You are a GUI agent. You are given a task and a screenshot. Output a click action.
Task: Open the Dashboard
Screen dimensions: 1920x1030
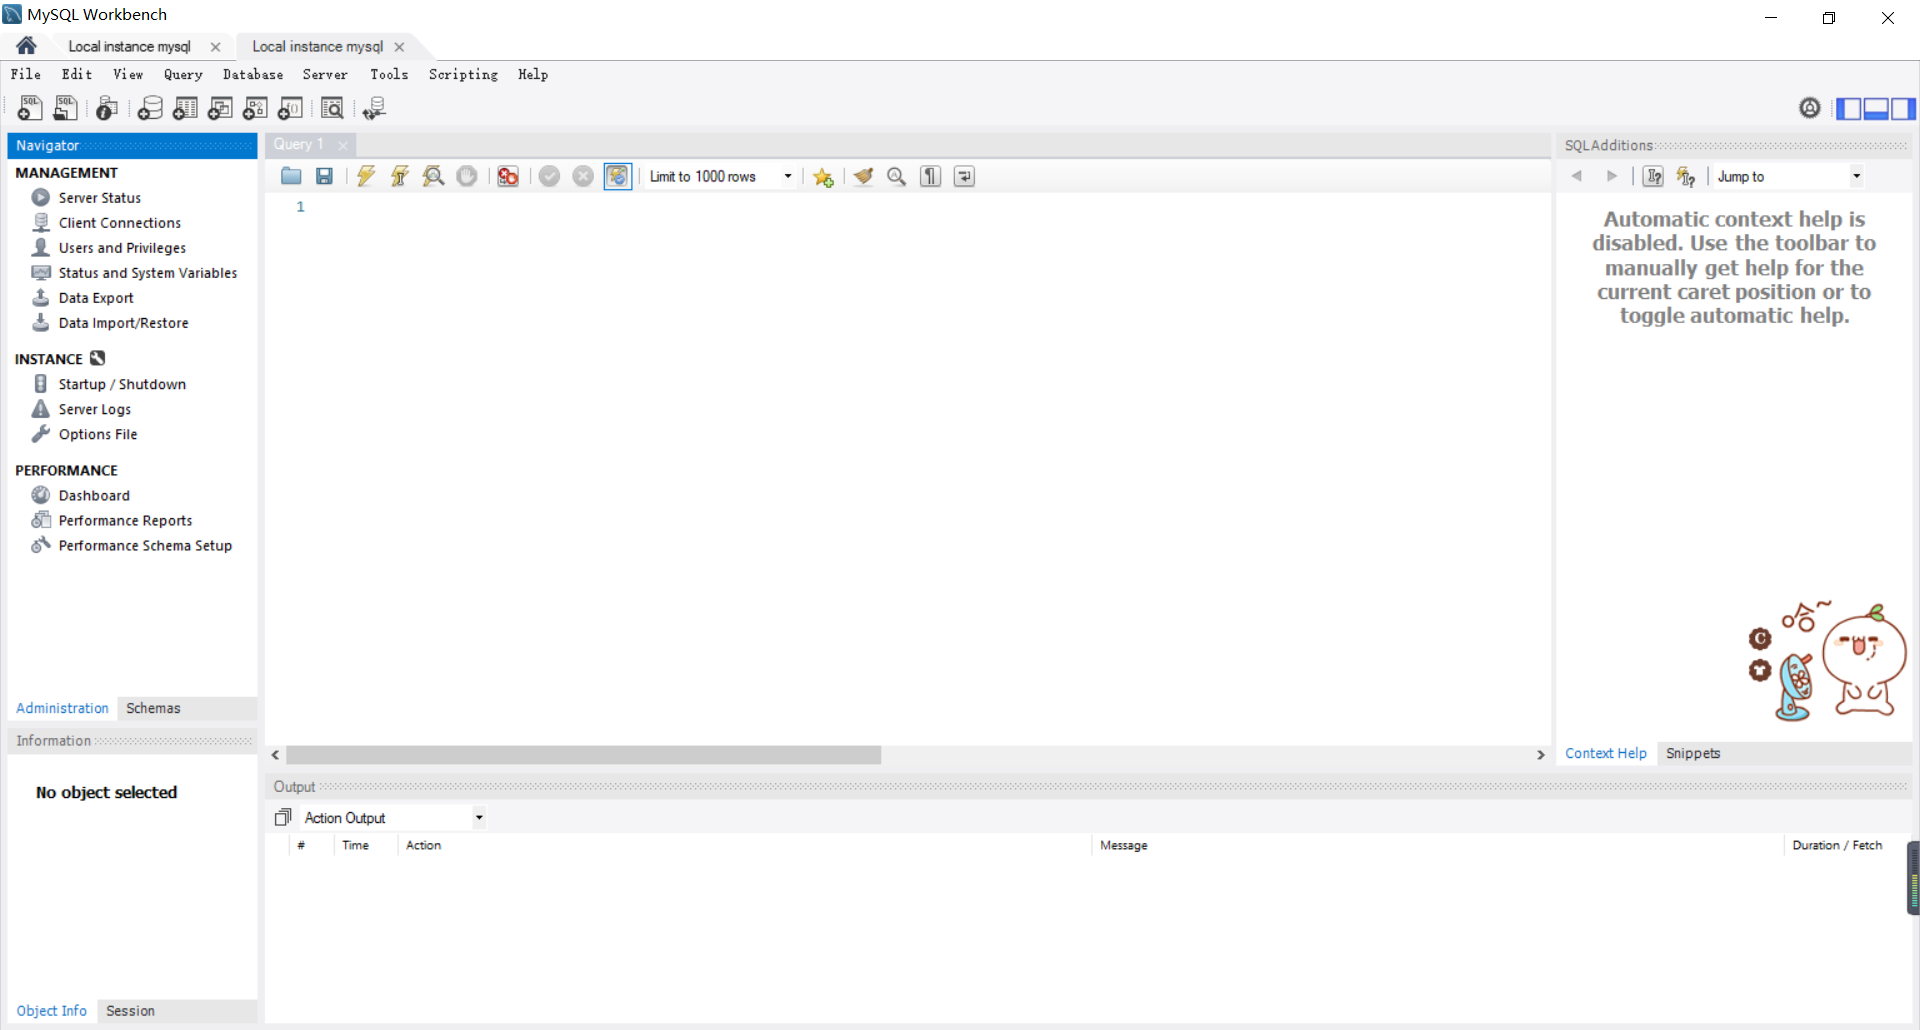pos(94,496)
